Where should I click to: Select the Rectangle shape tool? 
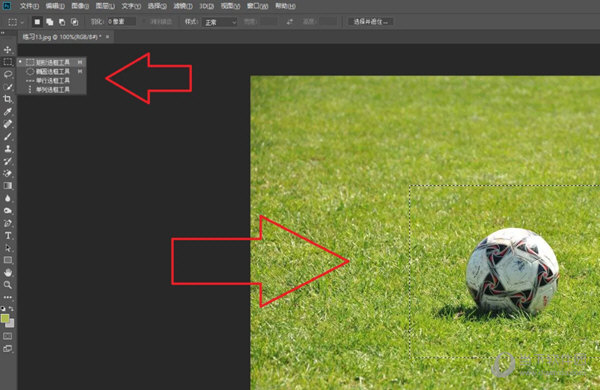point(8,260)
